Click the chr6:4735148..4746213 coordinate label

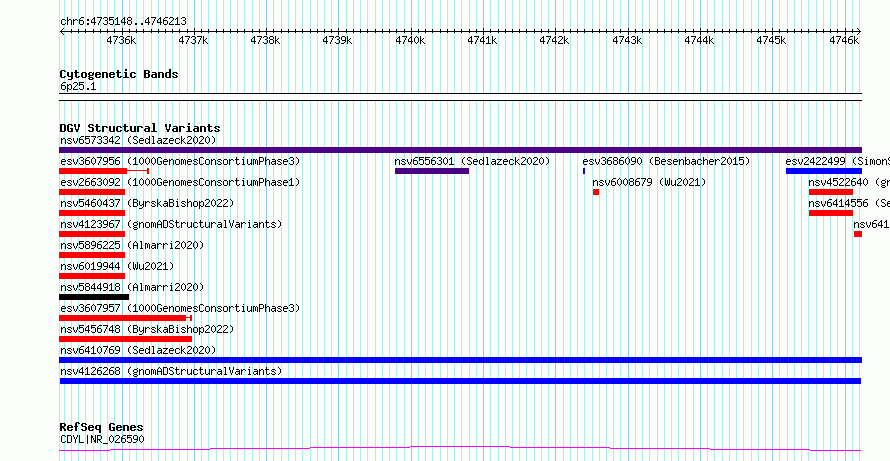tap(123, 22)
